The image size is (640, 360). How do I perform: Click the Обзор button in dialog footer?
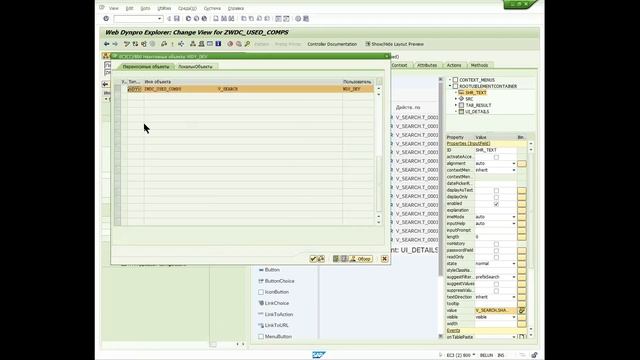coord(360,259)
